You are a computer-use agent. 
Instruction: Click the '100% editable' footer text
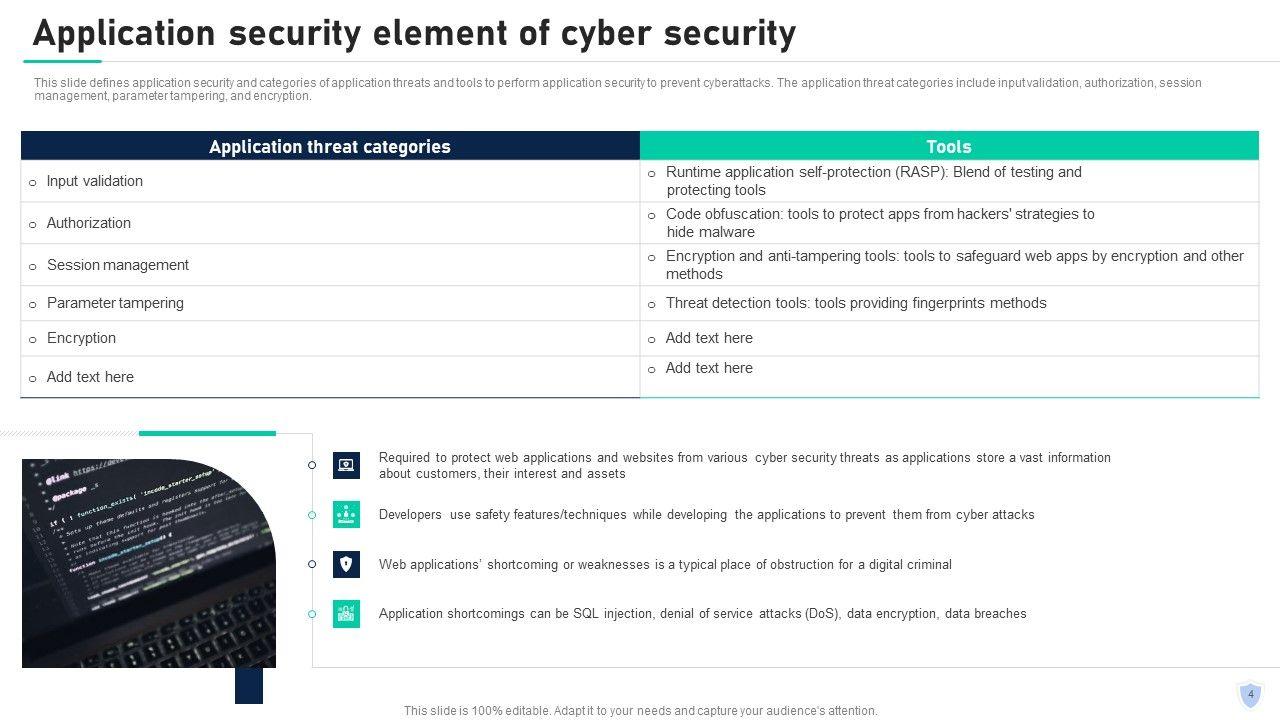point(640,711)
